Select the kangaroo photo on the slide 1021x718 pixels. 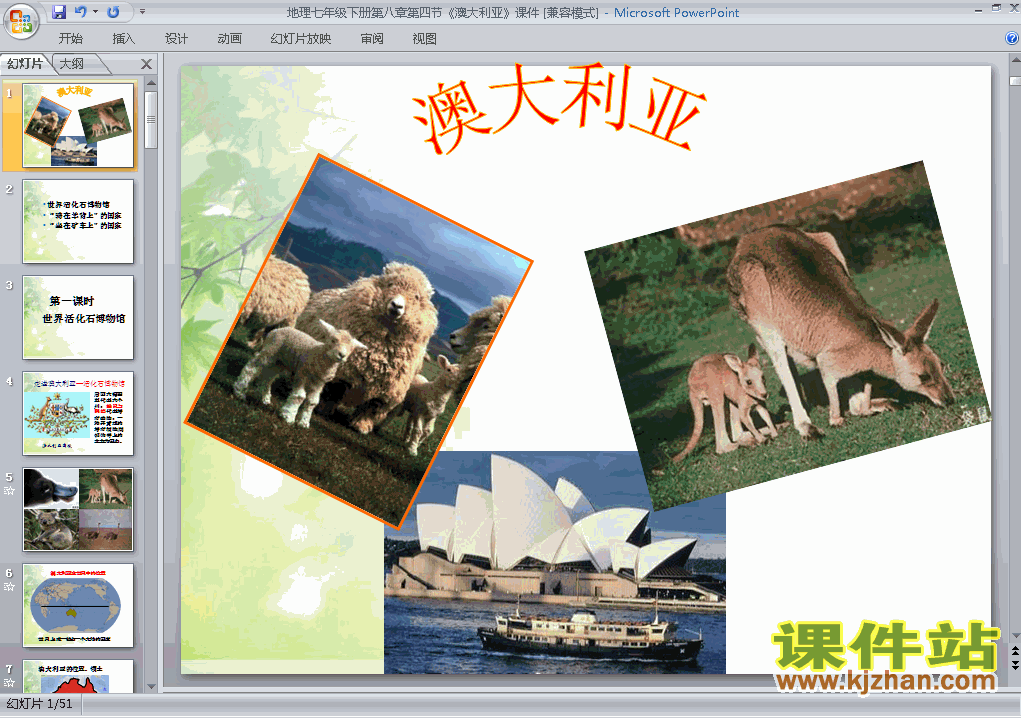pyautogui.click(x=788, y=336)
